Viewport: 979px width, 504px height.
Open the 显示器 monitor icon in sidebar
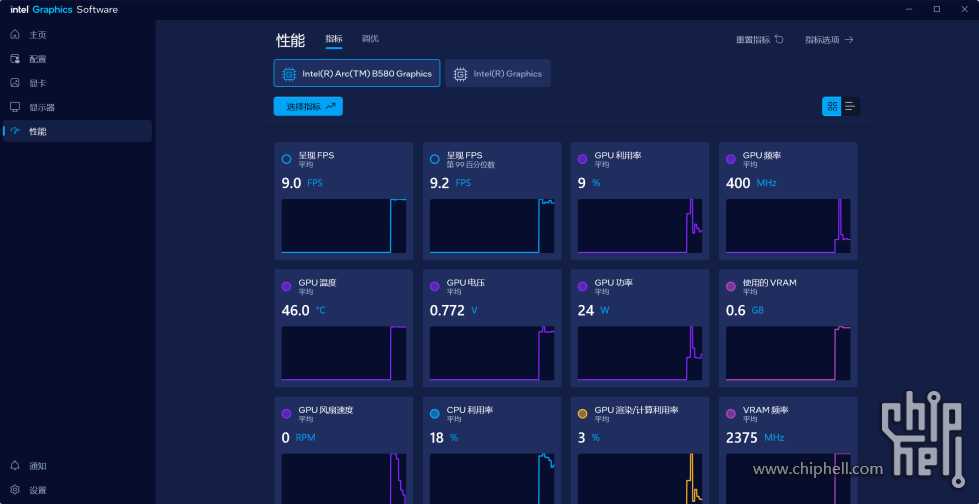pos(15,107)
